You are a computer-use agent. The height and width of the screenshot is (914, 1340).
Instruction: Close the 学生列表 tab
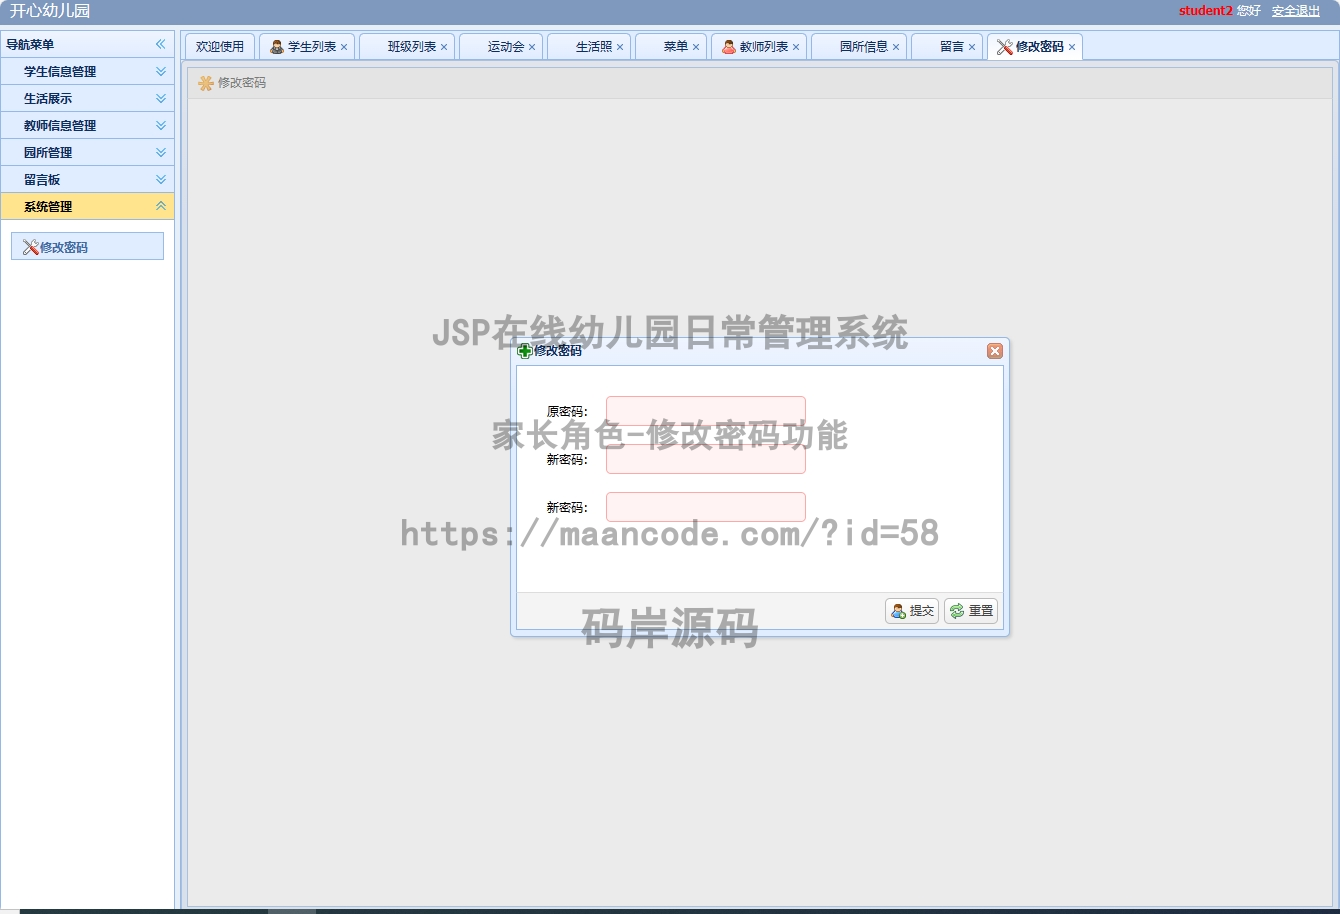(x=344, y=47)
